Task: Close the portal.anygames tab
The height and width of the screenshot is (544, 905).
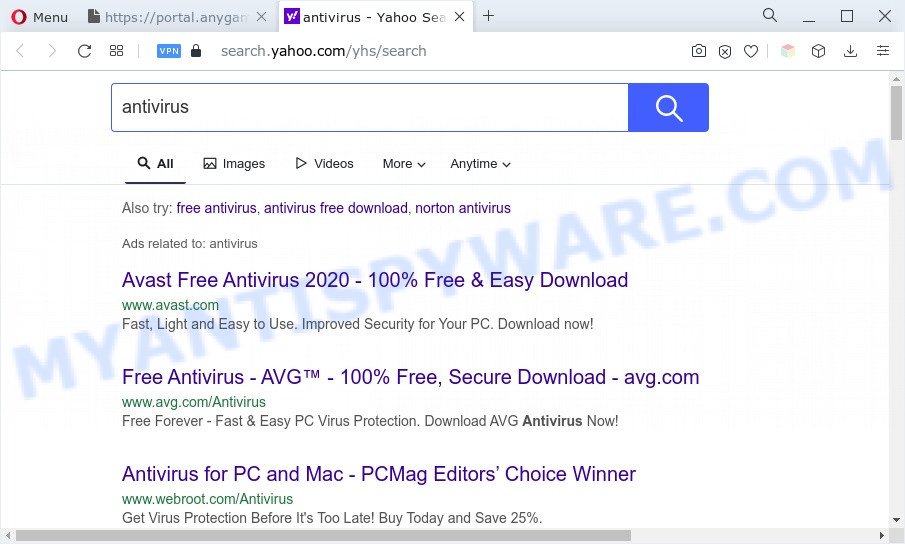Action: coord(261,17)
